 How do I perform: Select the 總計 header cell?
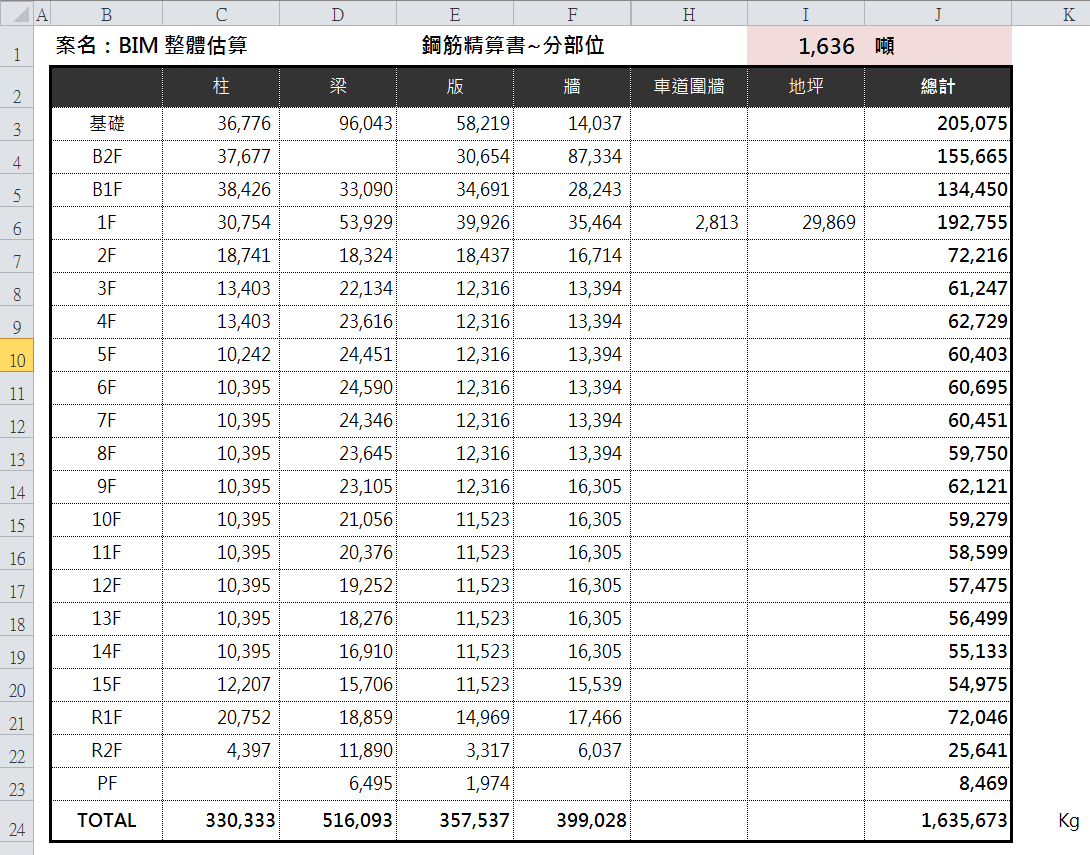(x=937, y=87)
